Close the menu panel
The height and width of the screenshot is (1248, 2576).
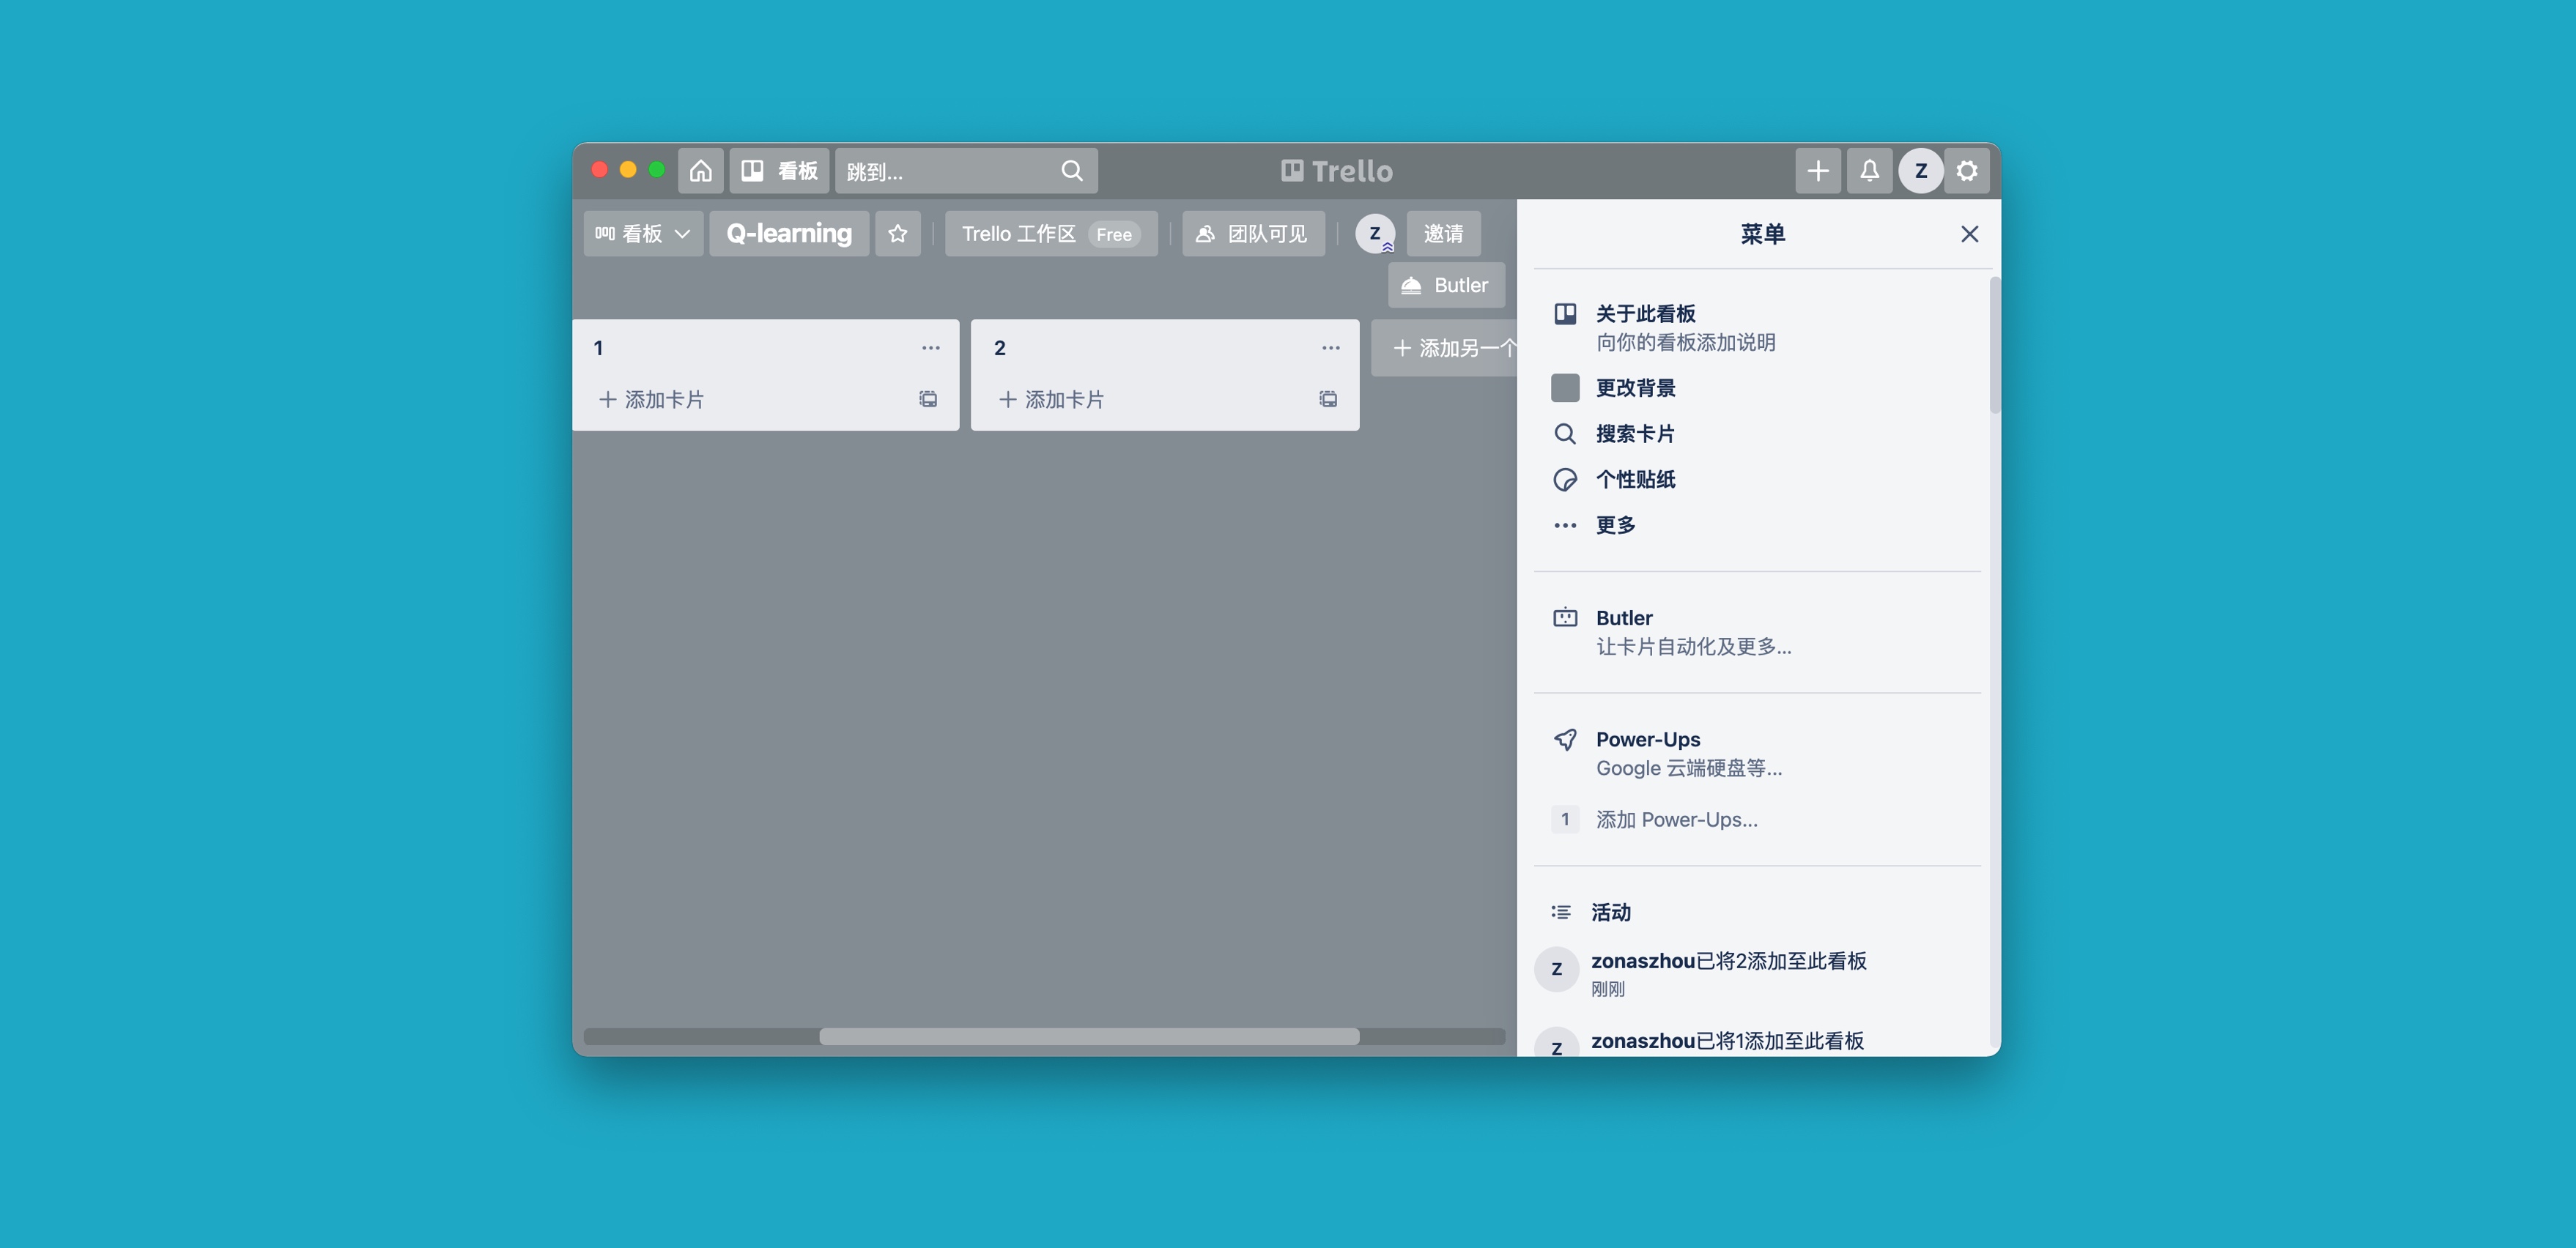pos(1969,234)
